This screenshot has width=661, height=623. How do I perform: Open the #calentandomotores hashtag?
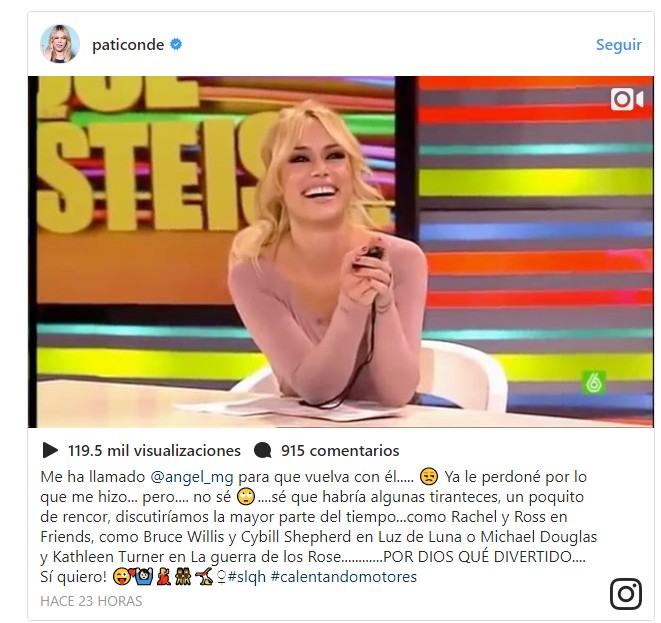[344, 577]
